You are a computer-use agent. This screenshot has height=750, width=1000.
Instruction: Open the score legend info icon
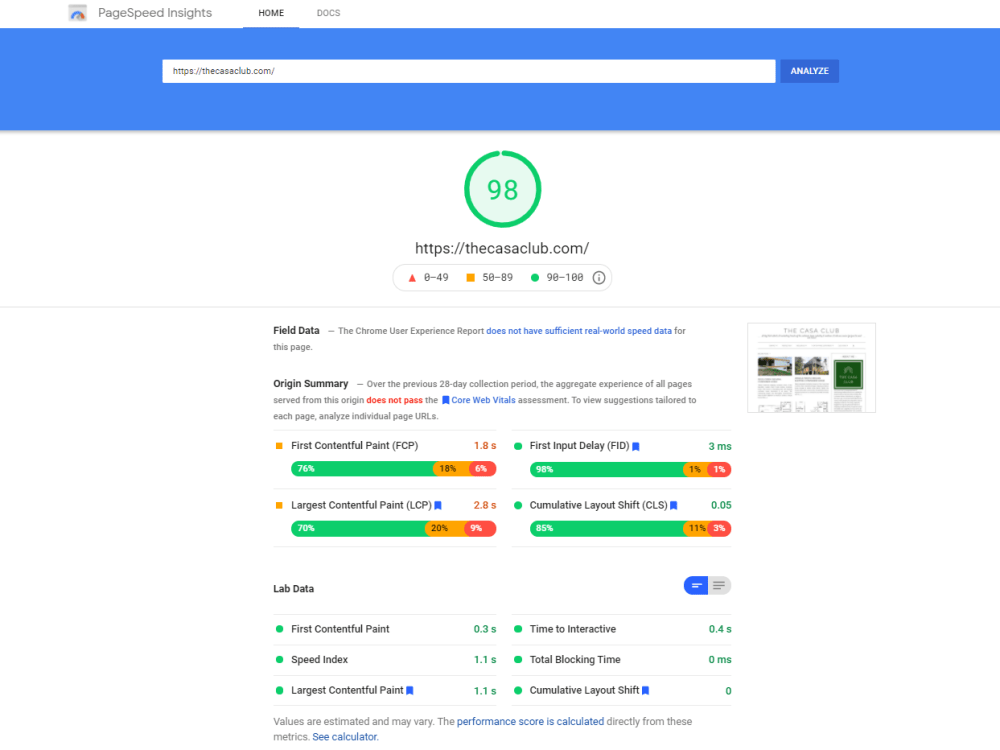pyautogui.click(x=598, y=277)
